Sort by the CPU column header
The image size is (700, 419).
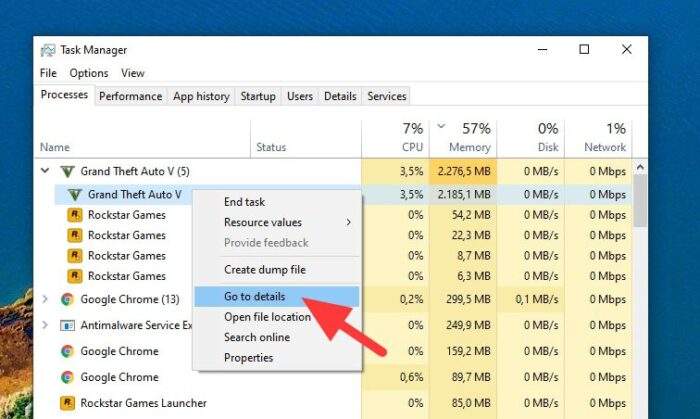tap(395, 139)
